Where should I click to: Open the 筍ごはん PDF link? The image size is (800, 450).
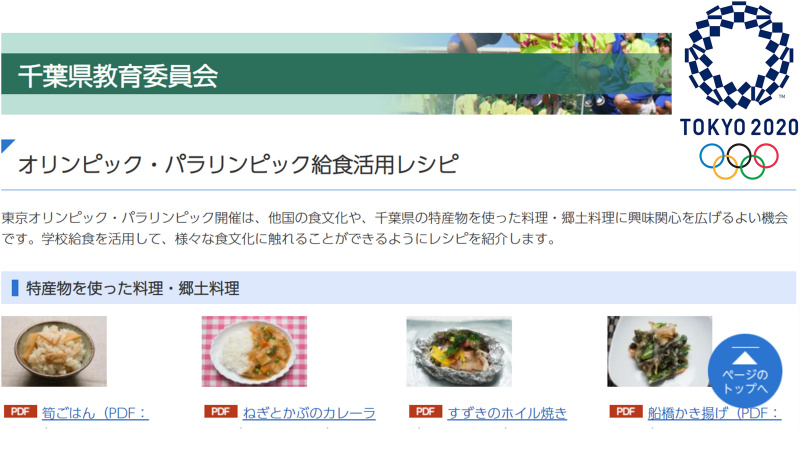tap(95, 413)
